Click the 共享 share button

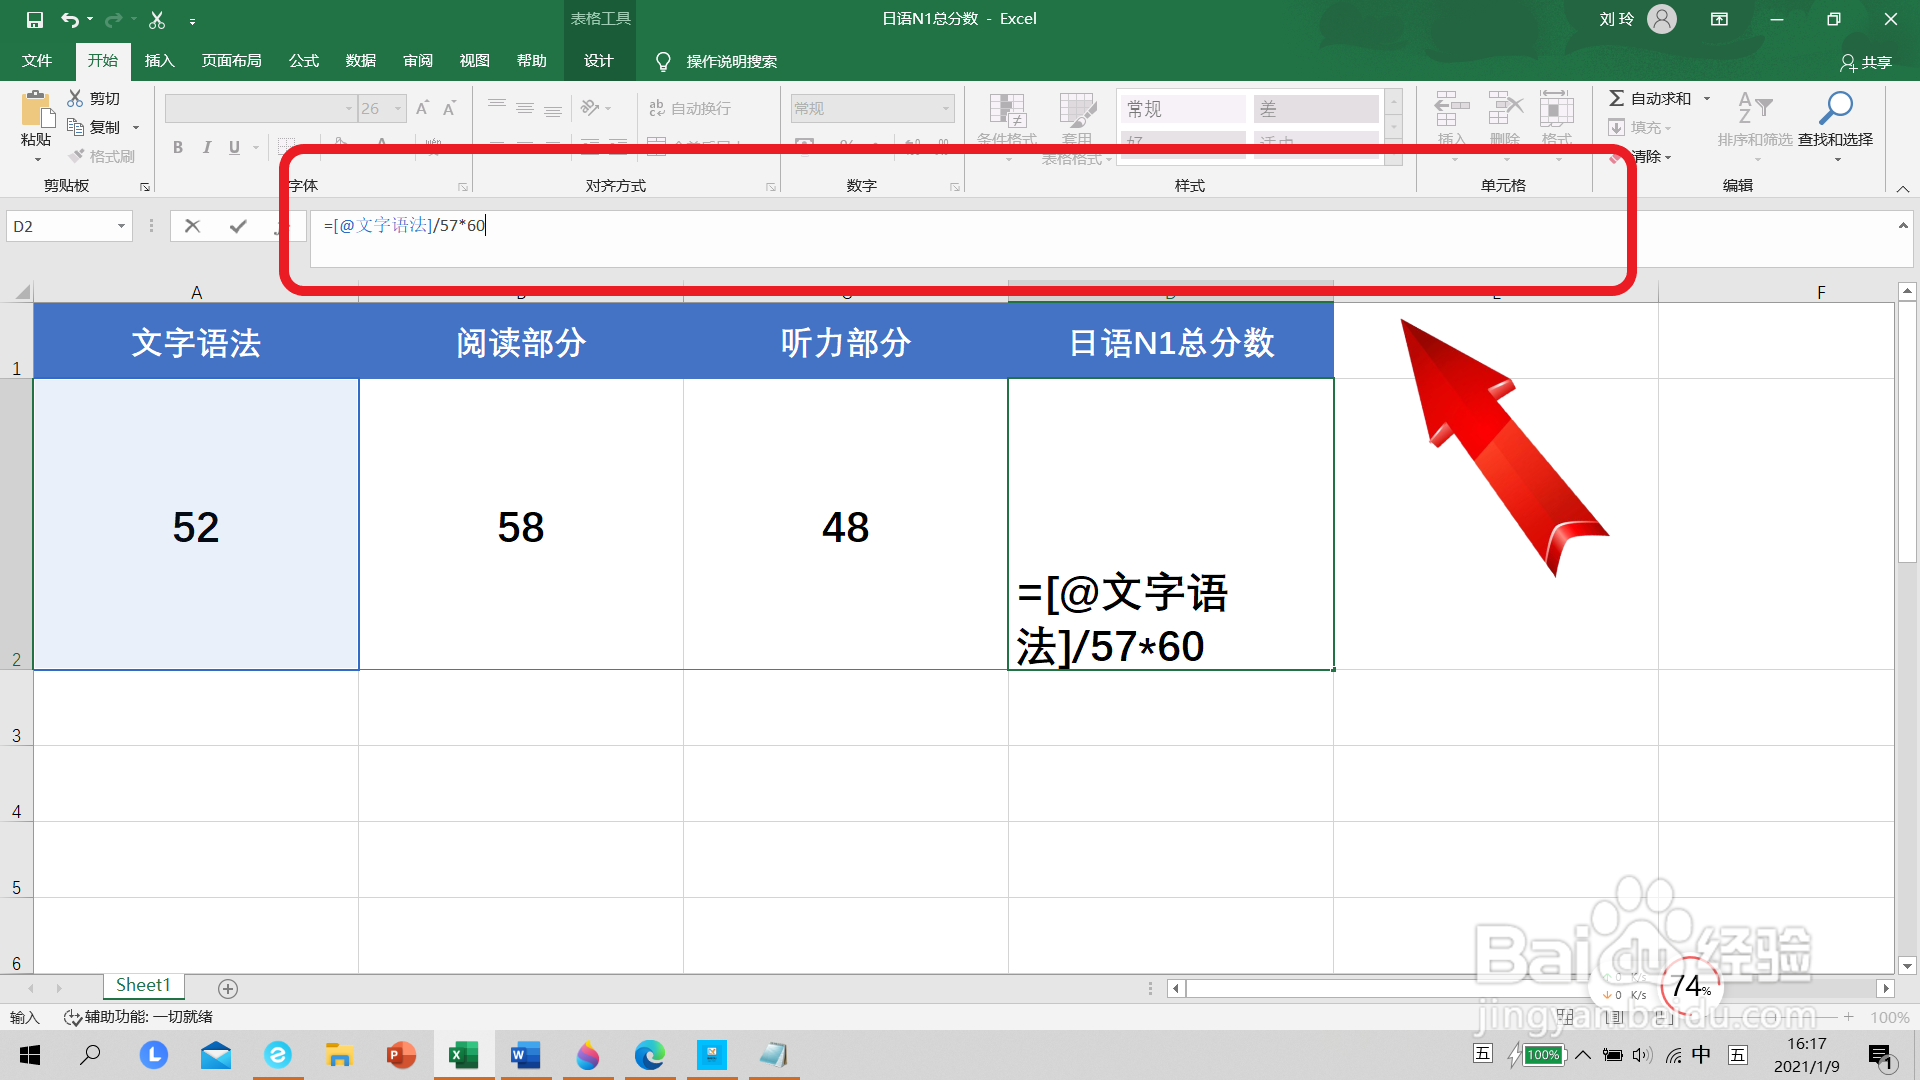1866,62
